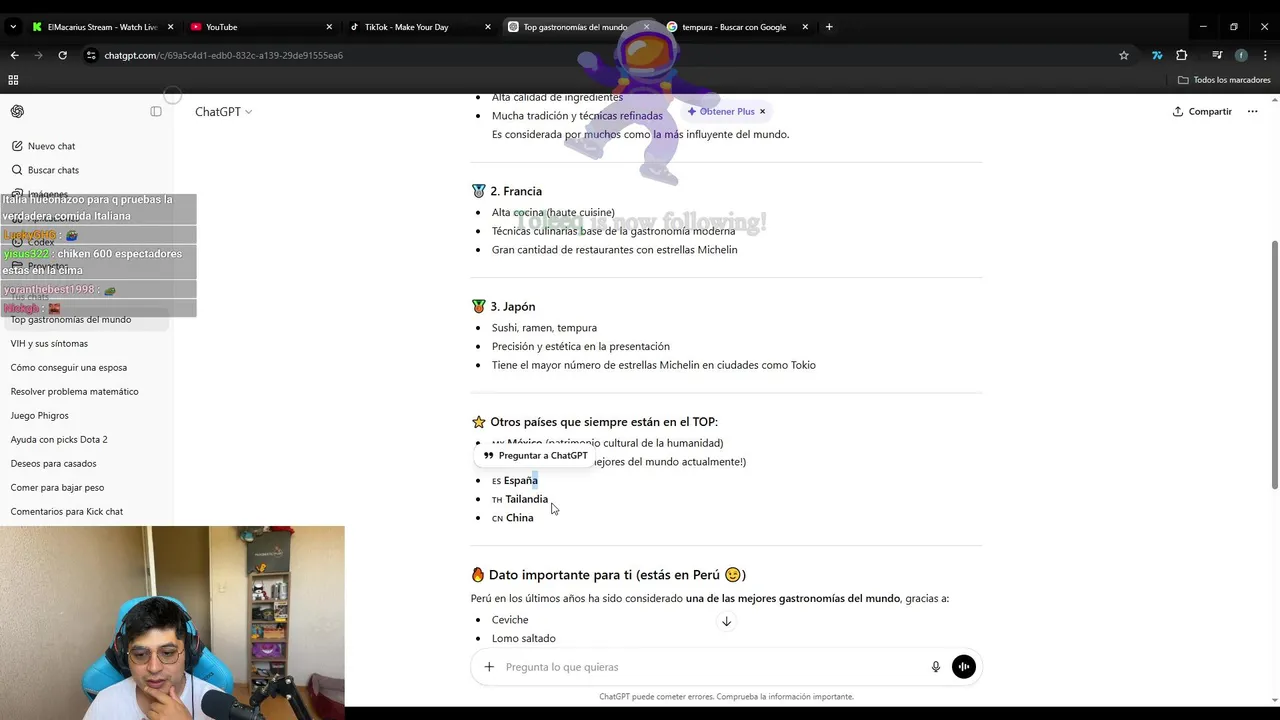This screenshot has height=720, width=1280.
Task: Open chat Juego Phigros
Action: [x=40, y=416]
